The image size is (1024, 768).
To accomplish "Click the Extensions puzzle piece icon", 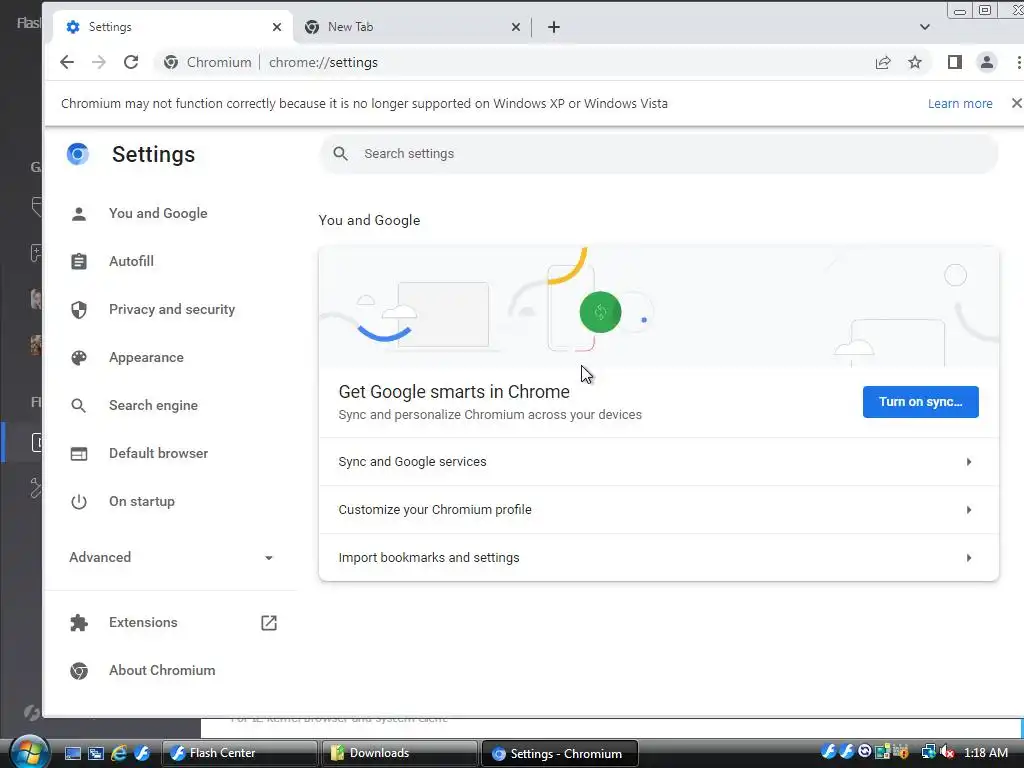I will coord(78,622).
